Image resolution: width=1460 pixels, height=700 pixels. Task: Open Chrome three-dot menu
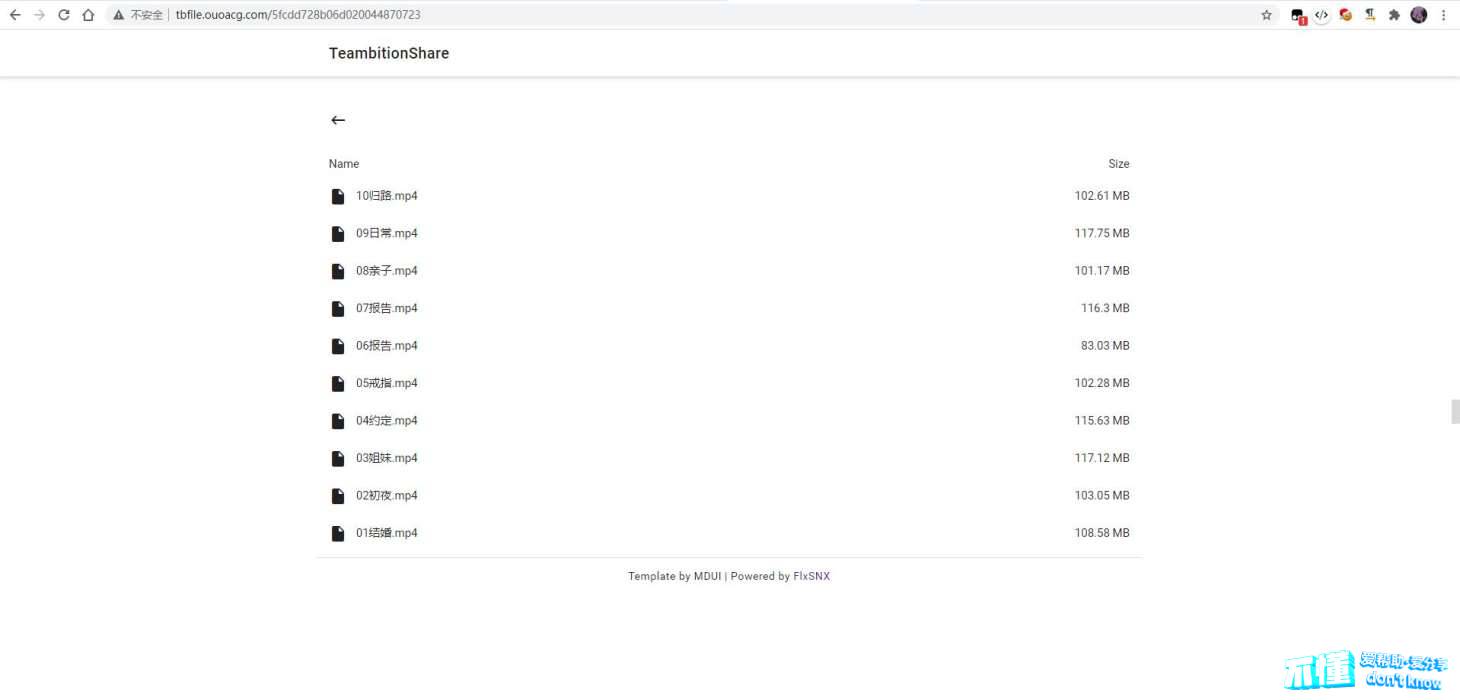1443,15
